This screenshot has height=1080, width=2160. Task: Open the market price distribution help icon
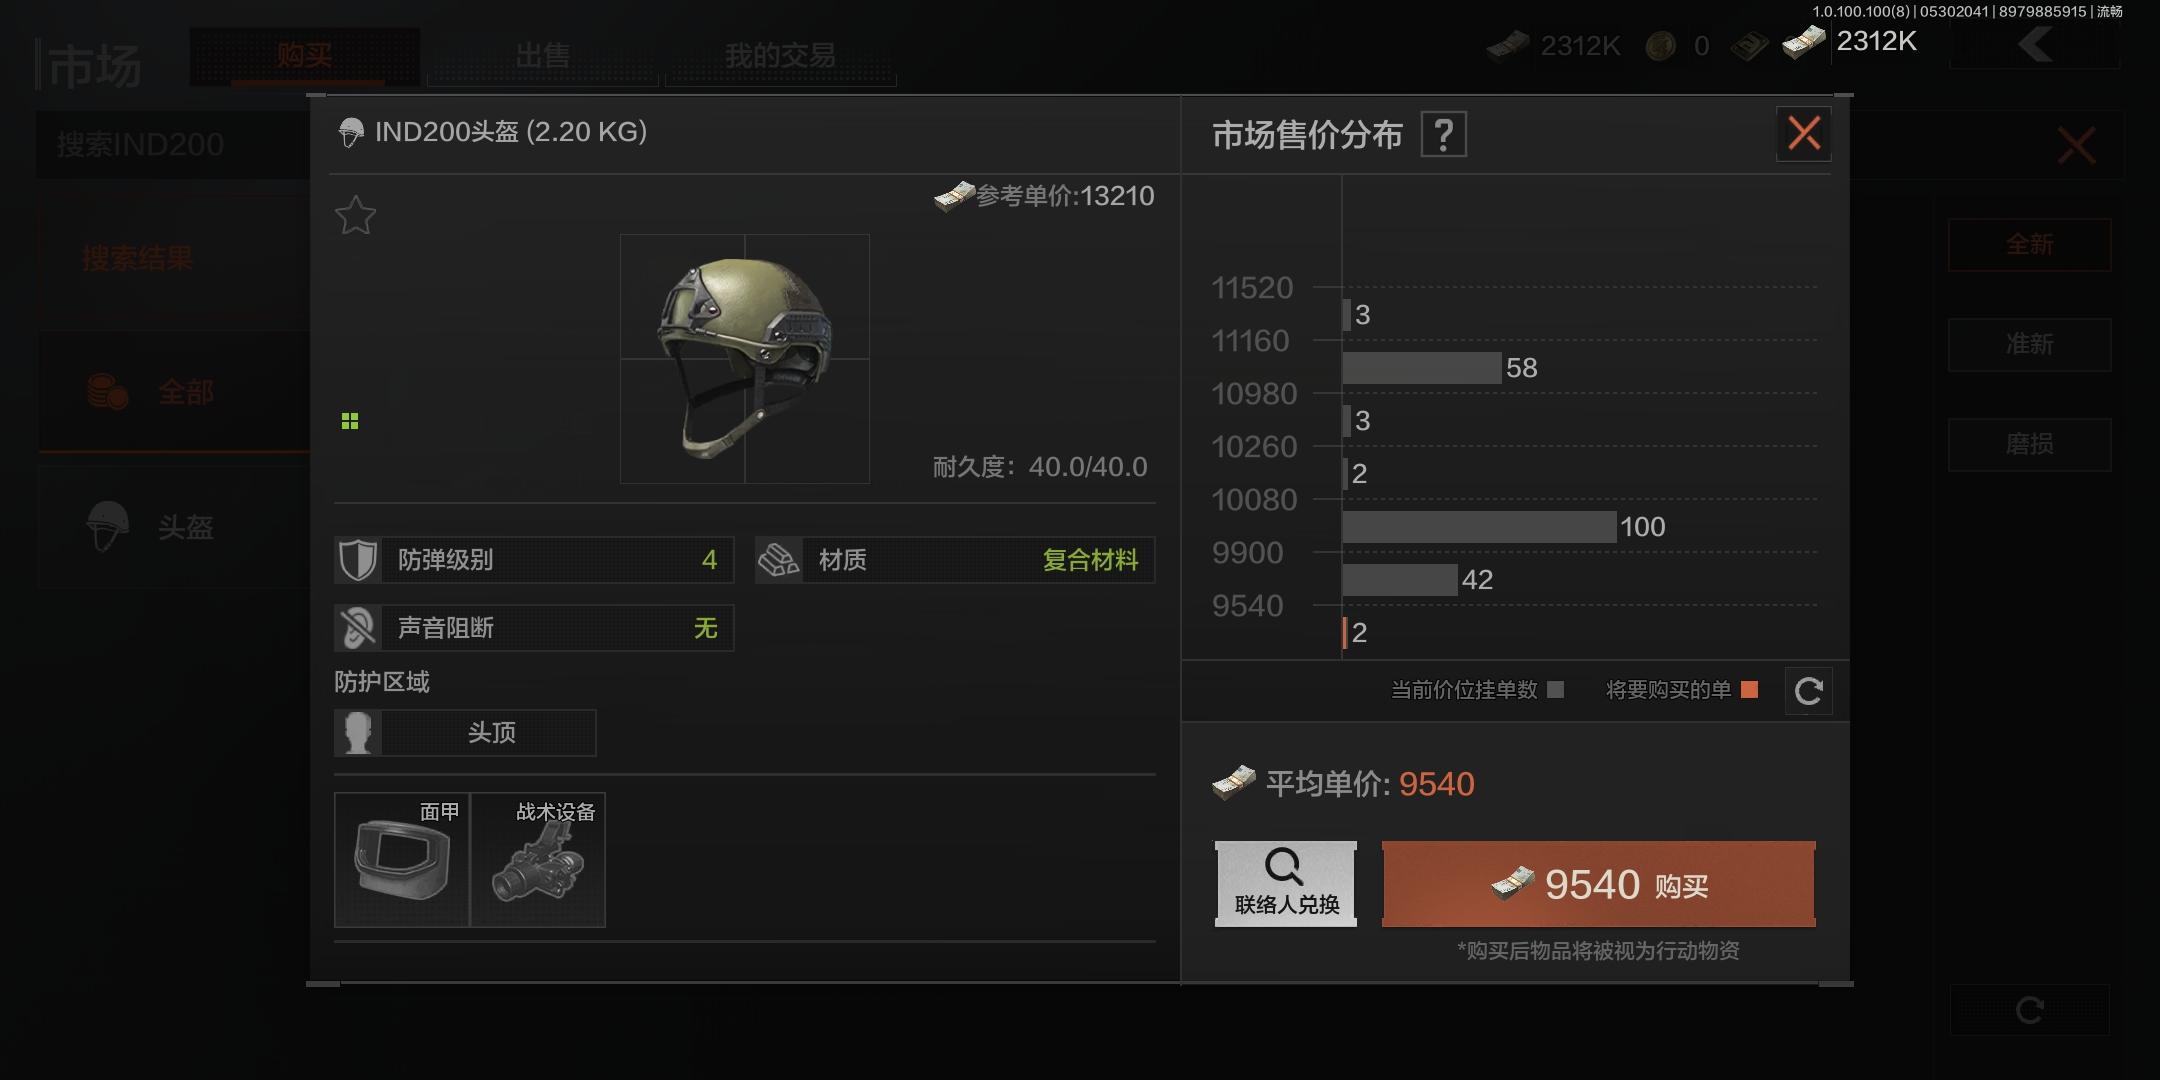click(1444, 134)
